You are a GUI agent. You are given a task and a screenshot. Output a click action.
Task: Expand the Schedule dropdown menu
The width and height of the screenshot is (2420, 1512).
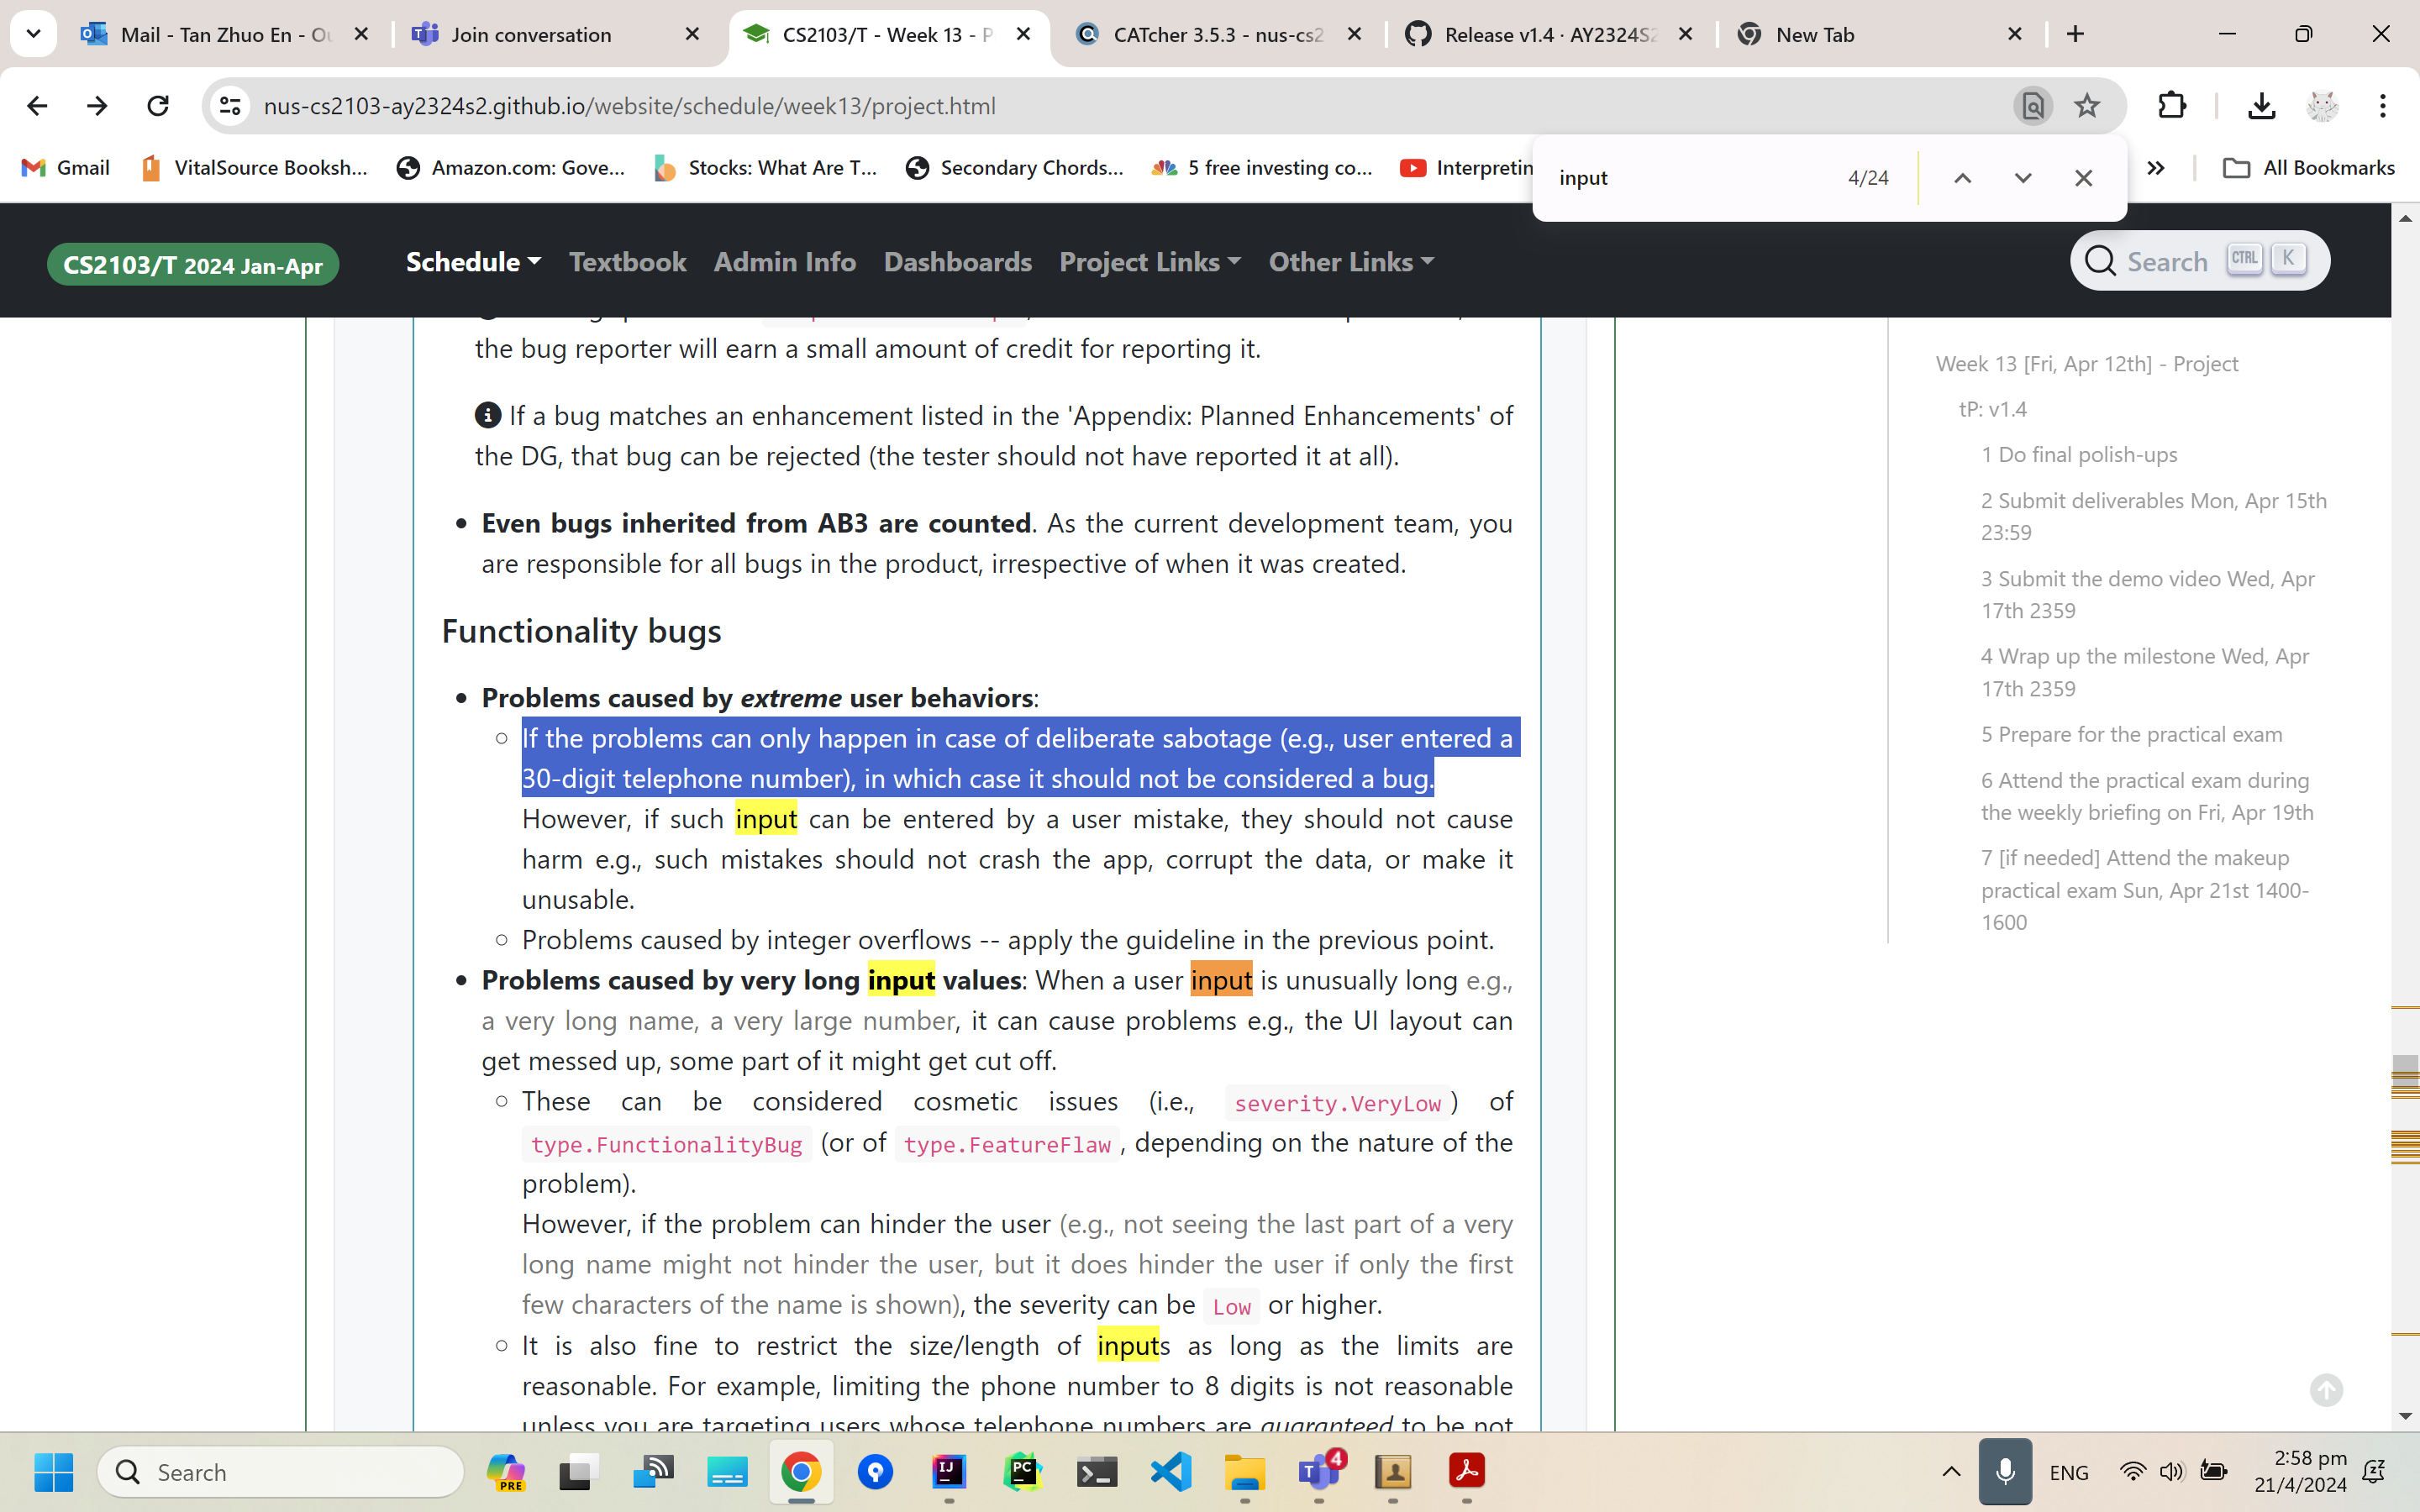[473, 262]
